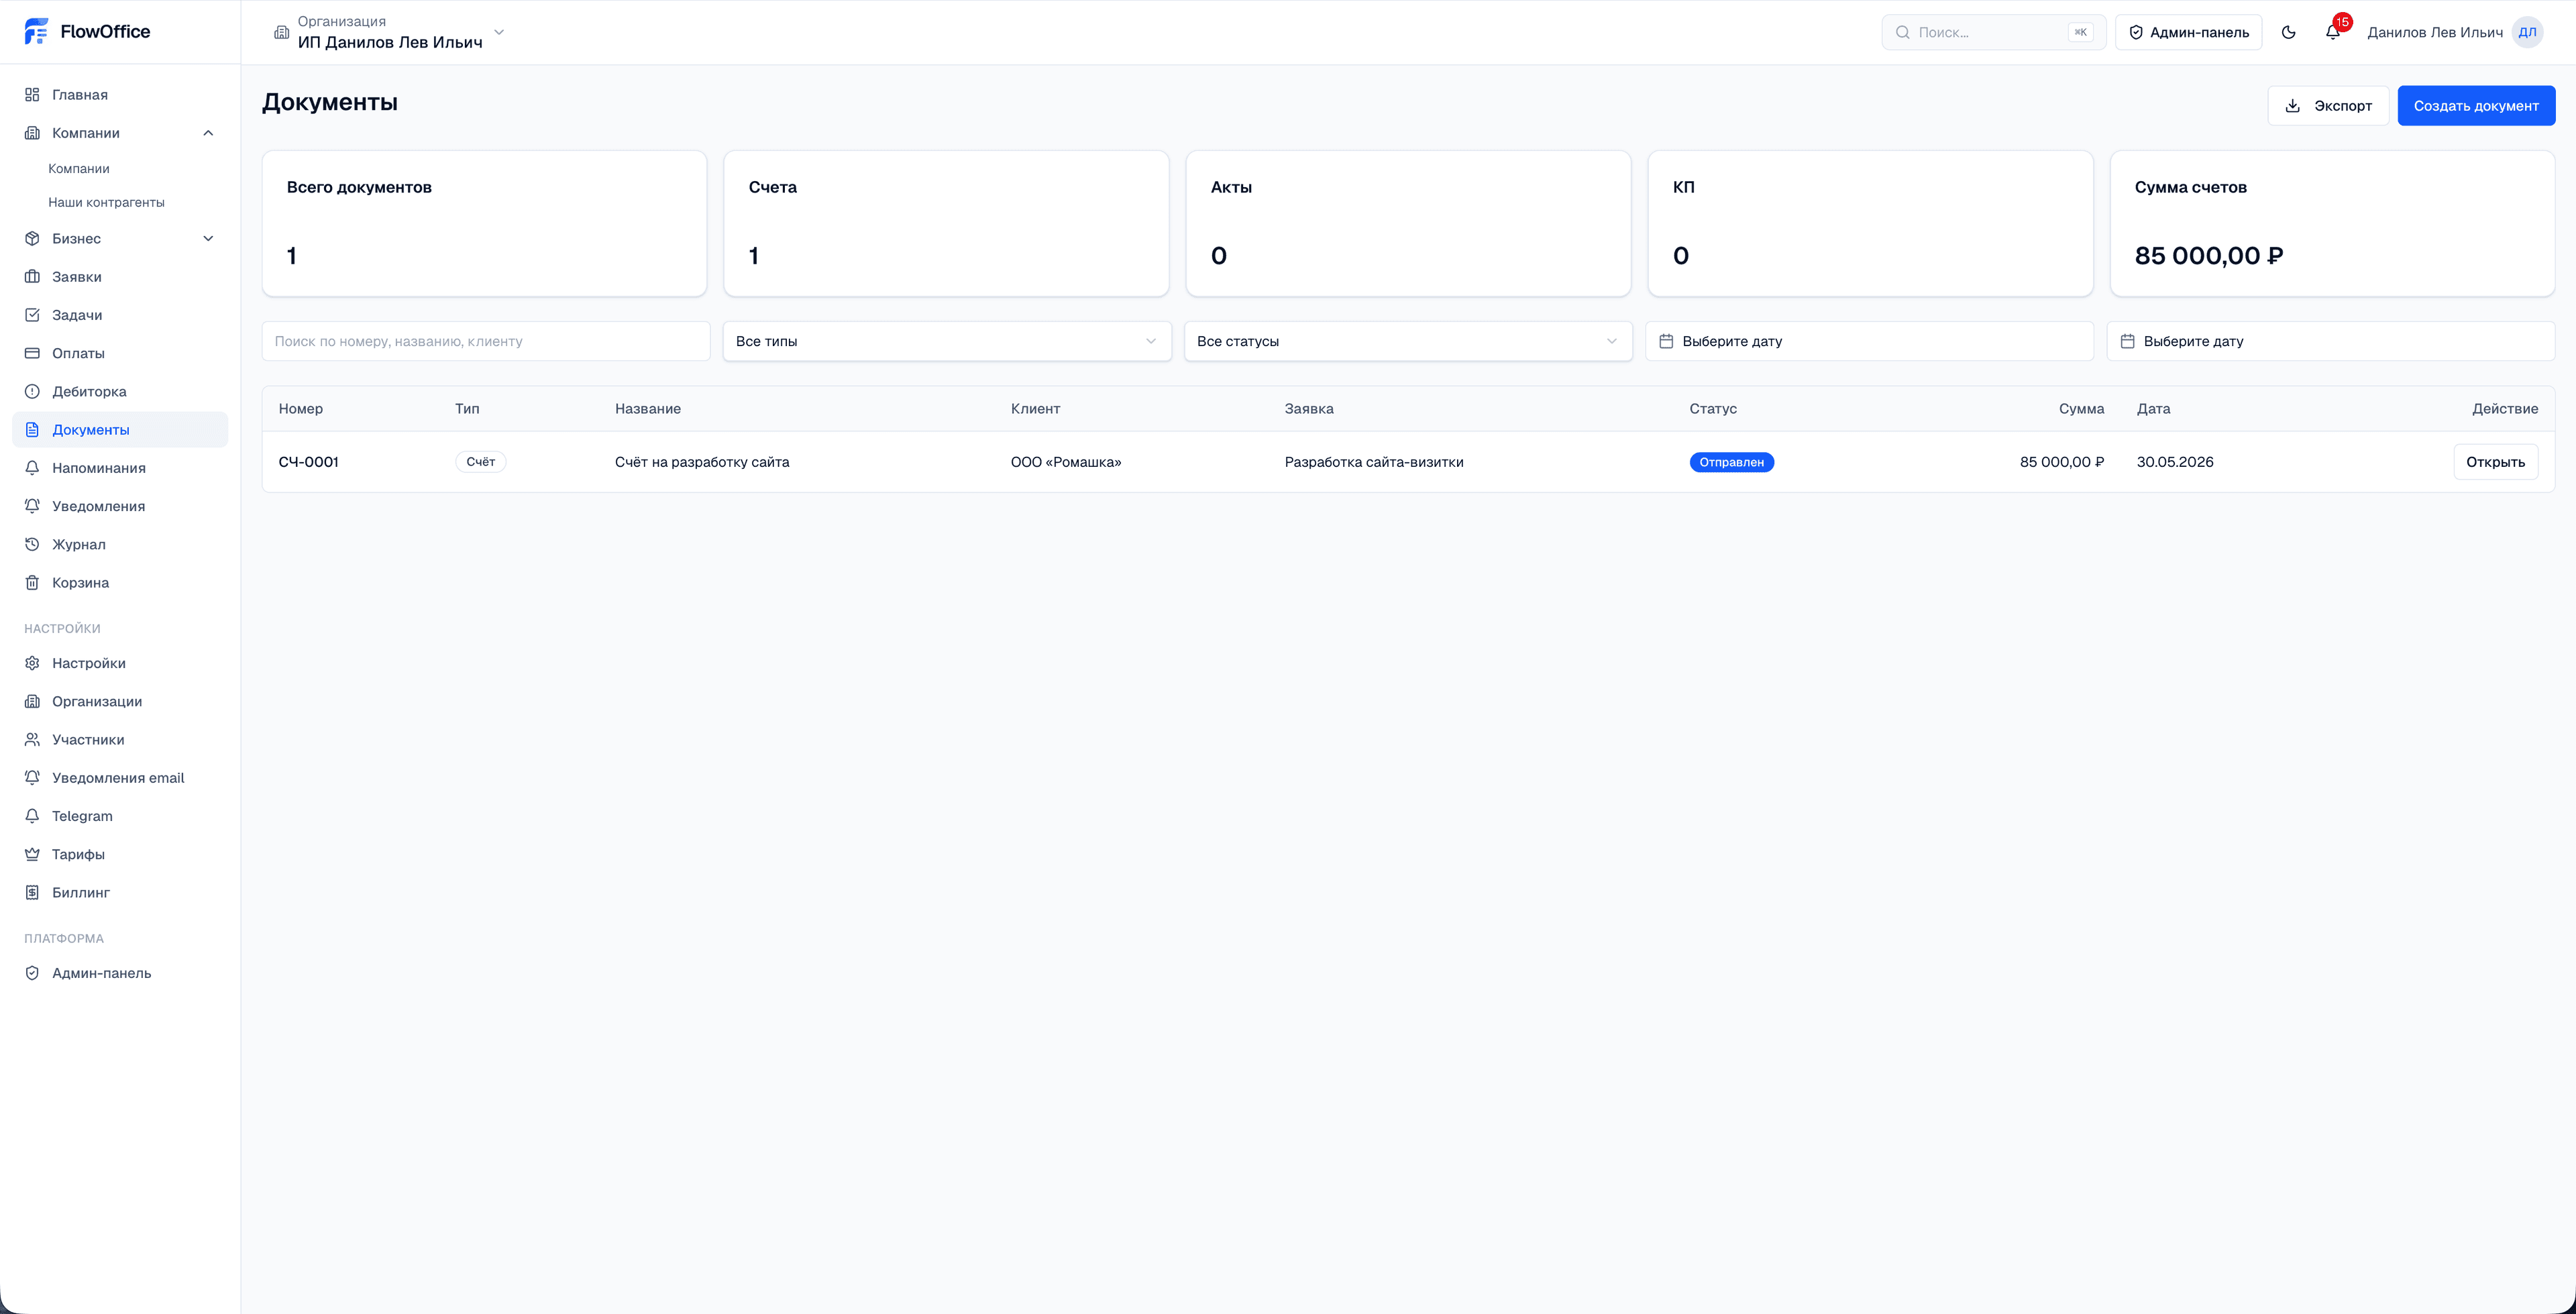Image resolution: width=2576 pixels, height=1314 pixels.
Task: Click the Открыть button for СЧ-0001
Action: (2495, 462)
